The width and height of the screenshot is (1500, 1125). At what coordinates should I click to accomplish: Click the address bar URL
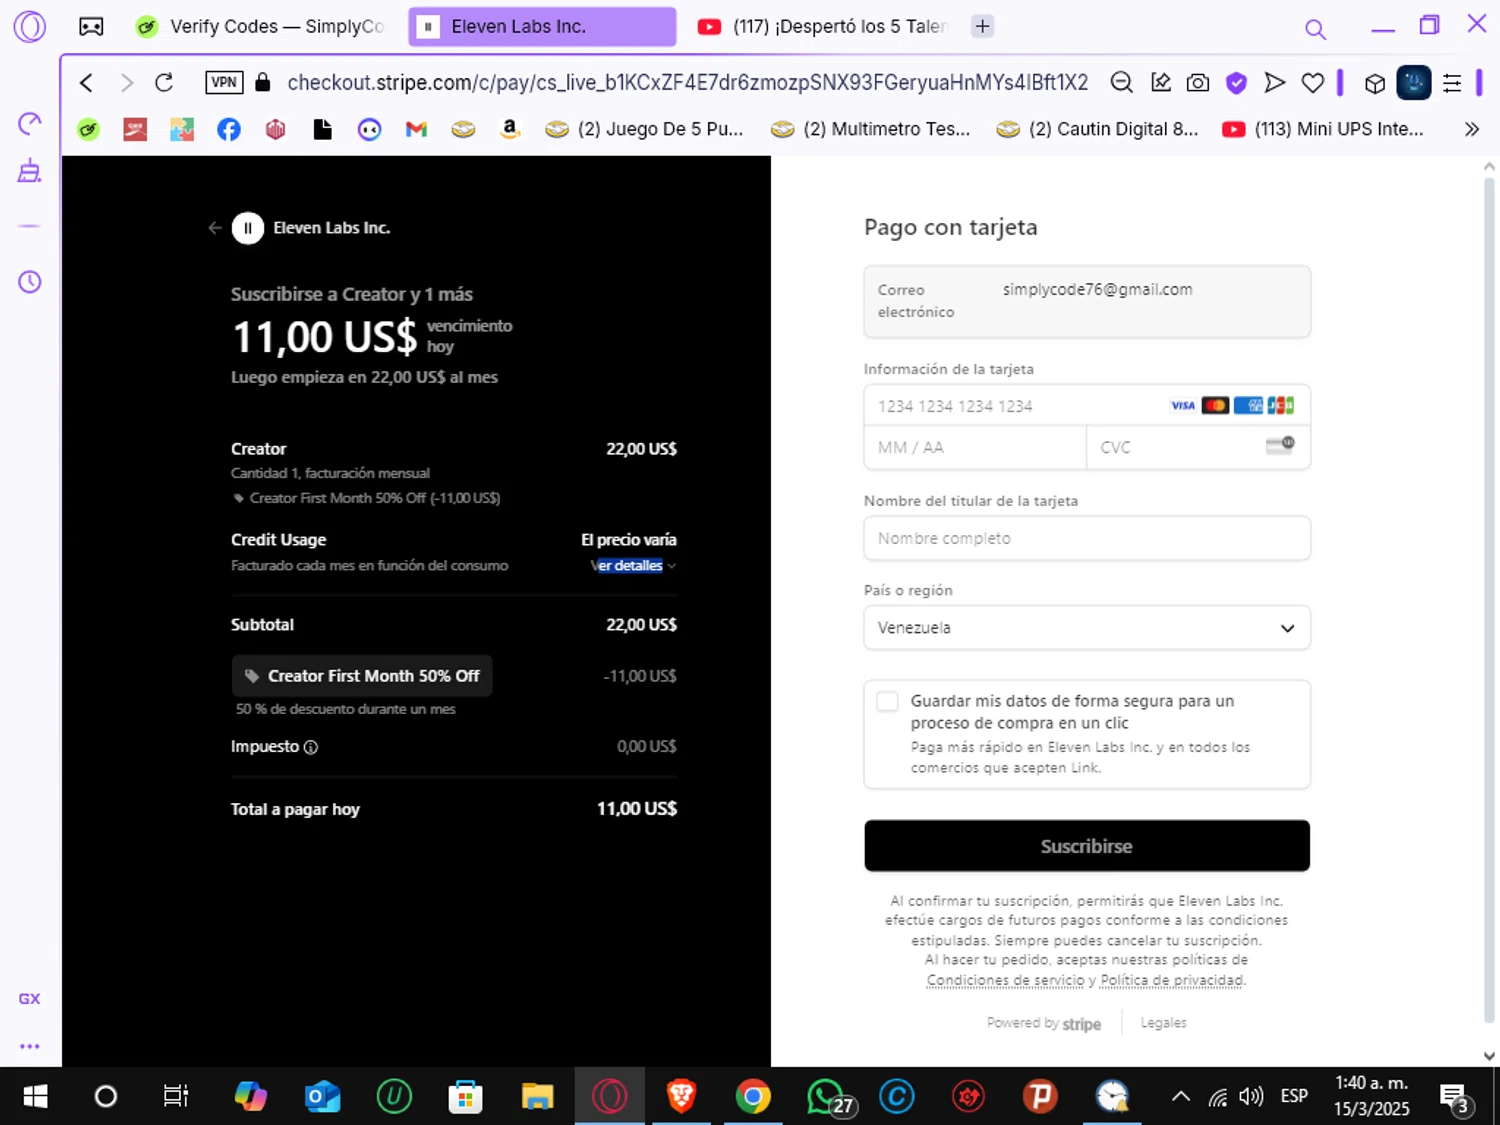click(x=687, y=83)
